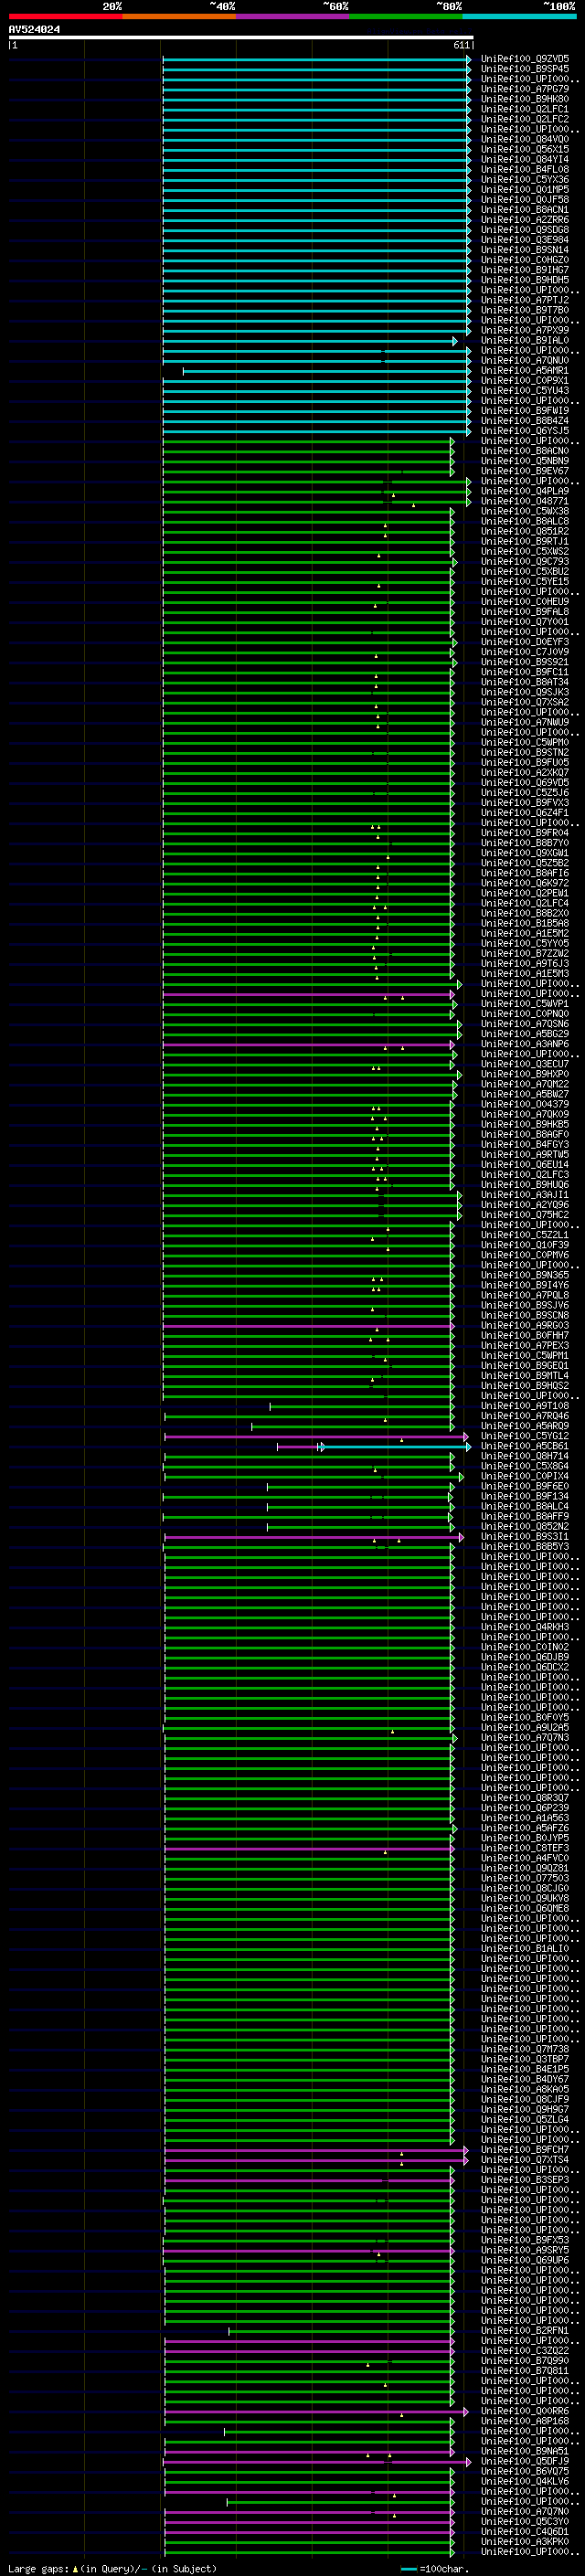Click UniRef100_Q6YSJ5 label
The image size is (585, 2576).
click(525, 431)
